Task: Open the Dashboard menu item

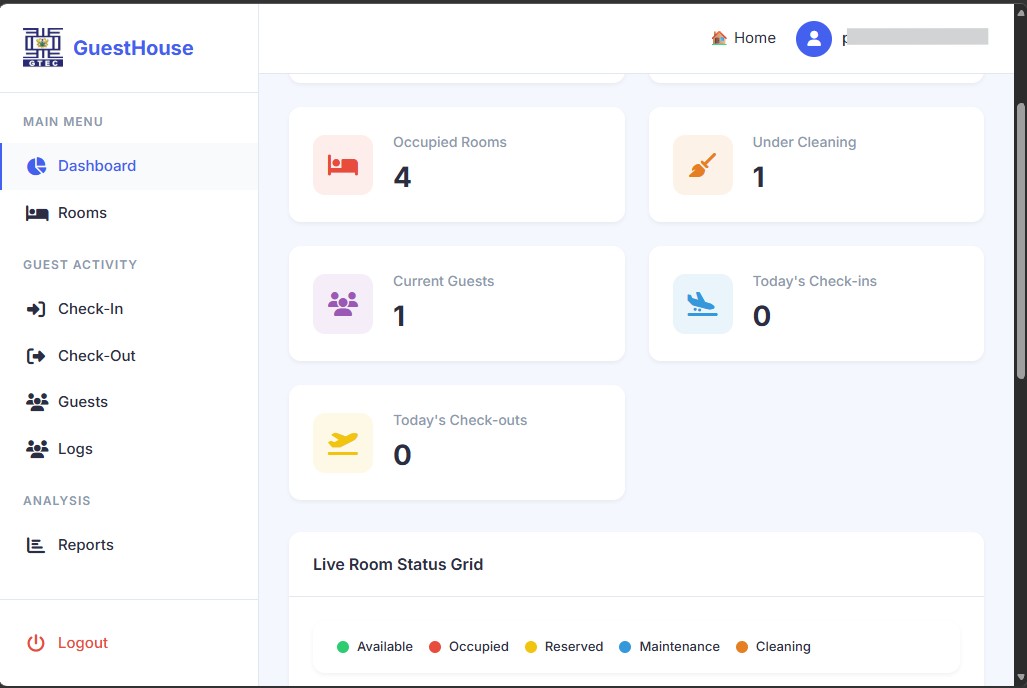Action: (97, 166)
